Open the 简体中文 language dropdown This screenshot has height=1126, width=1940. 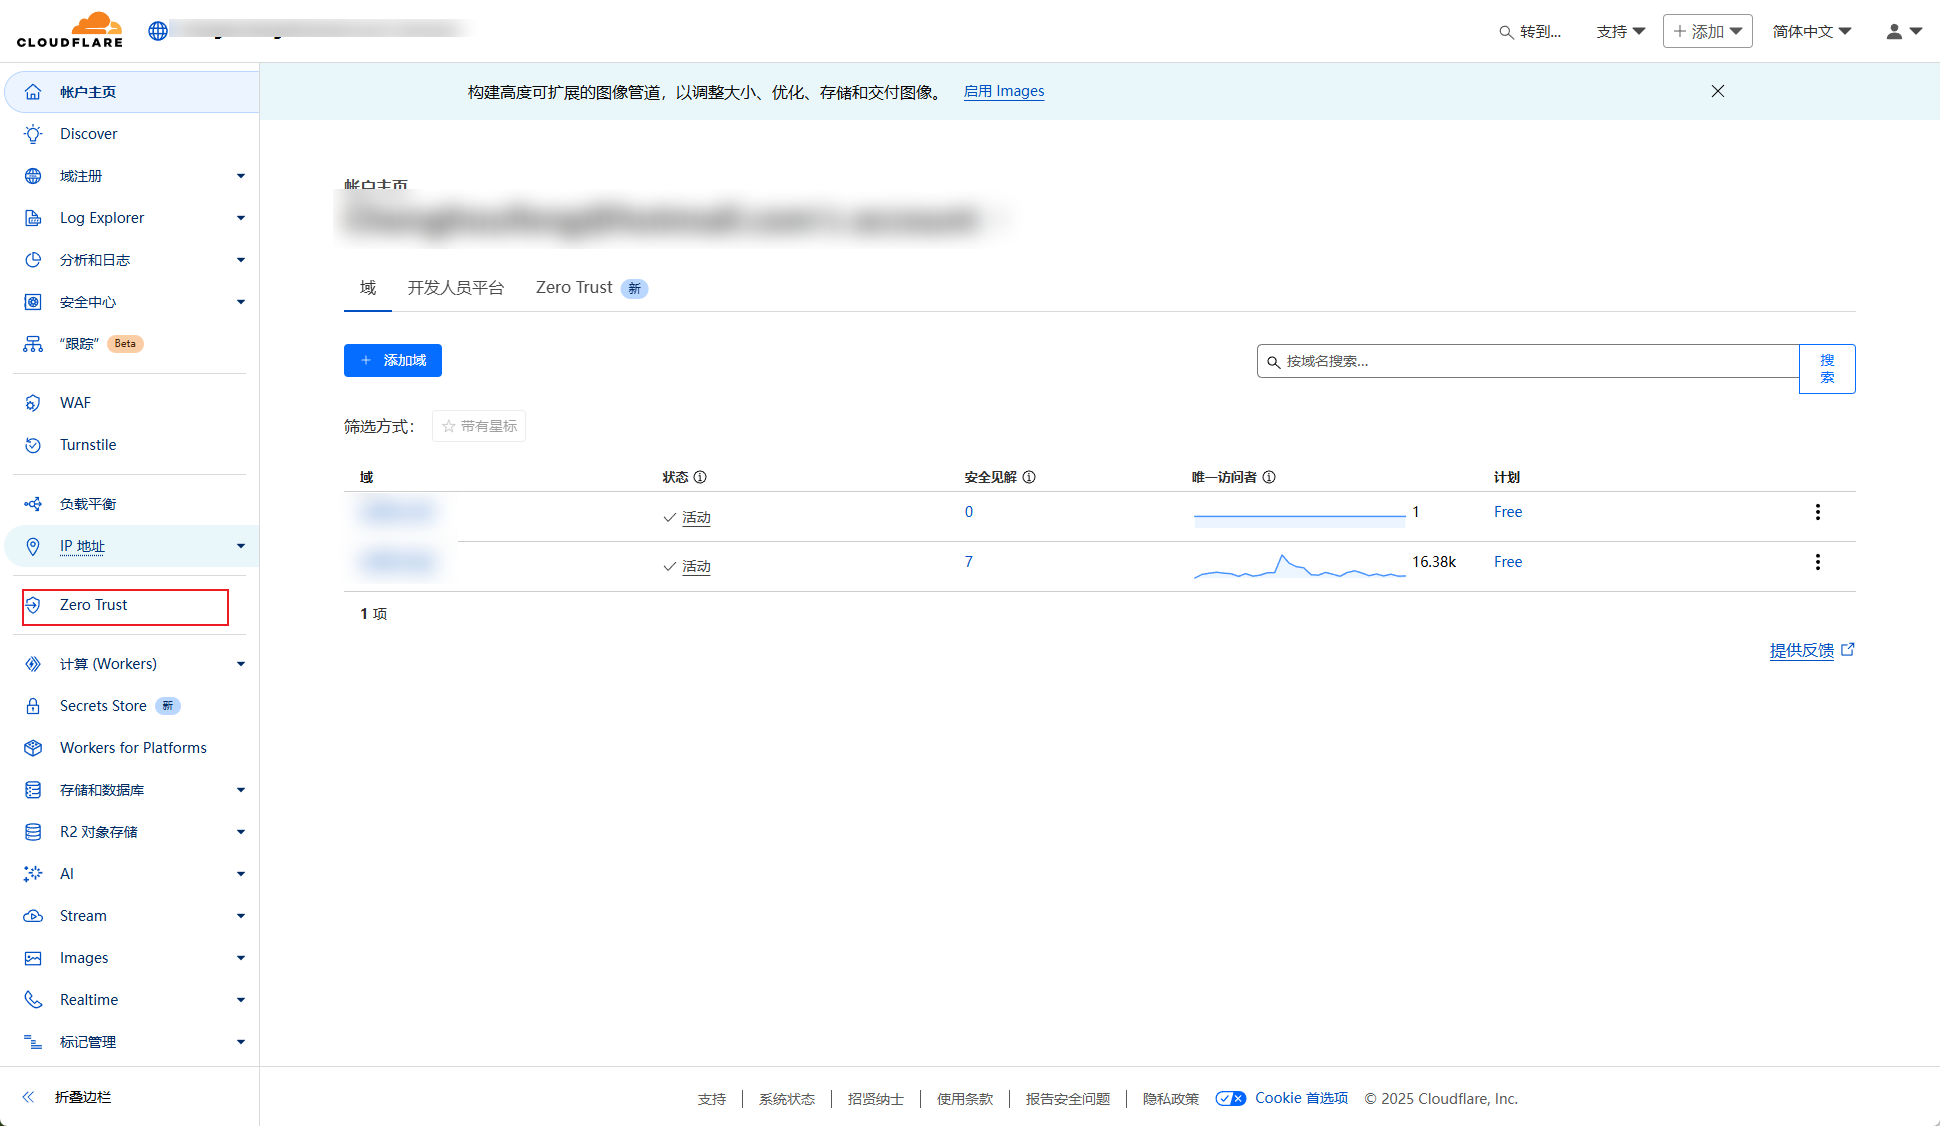1811,31
